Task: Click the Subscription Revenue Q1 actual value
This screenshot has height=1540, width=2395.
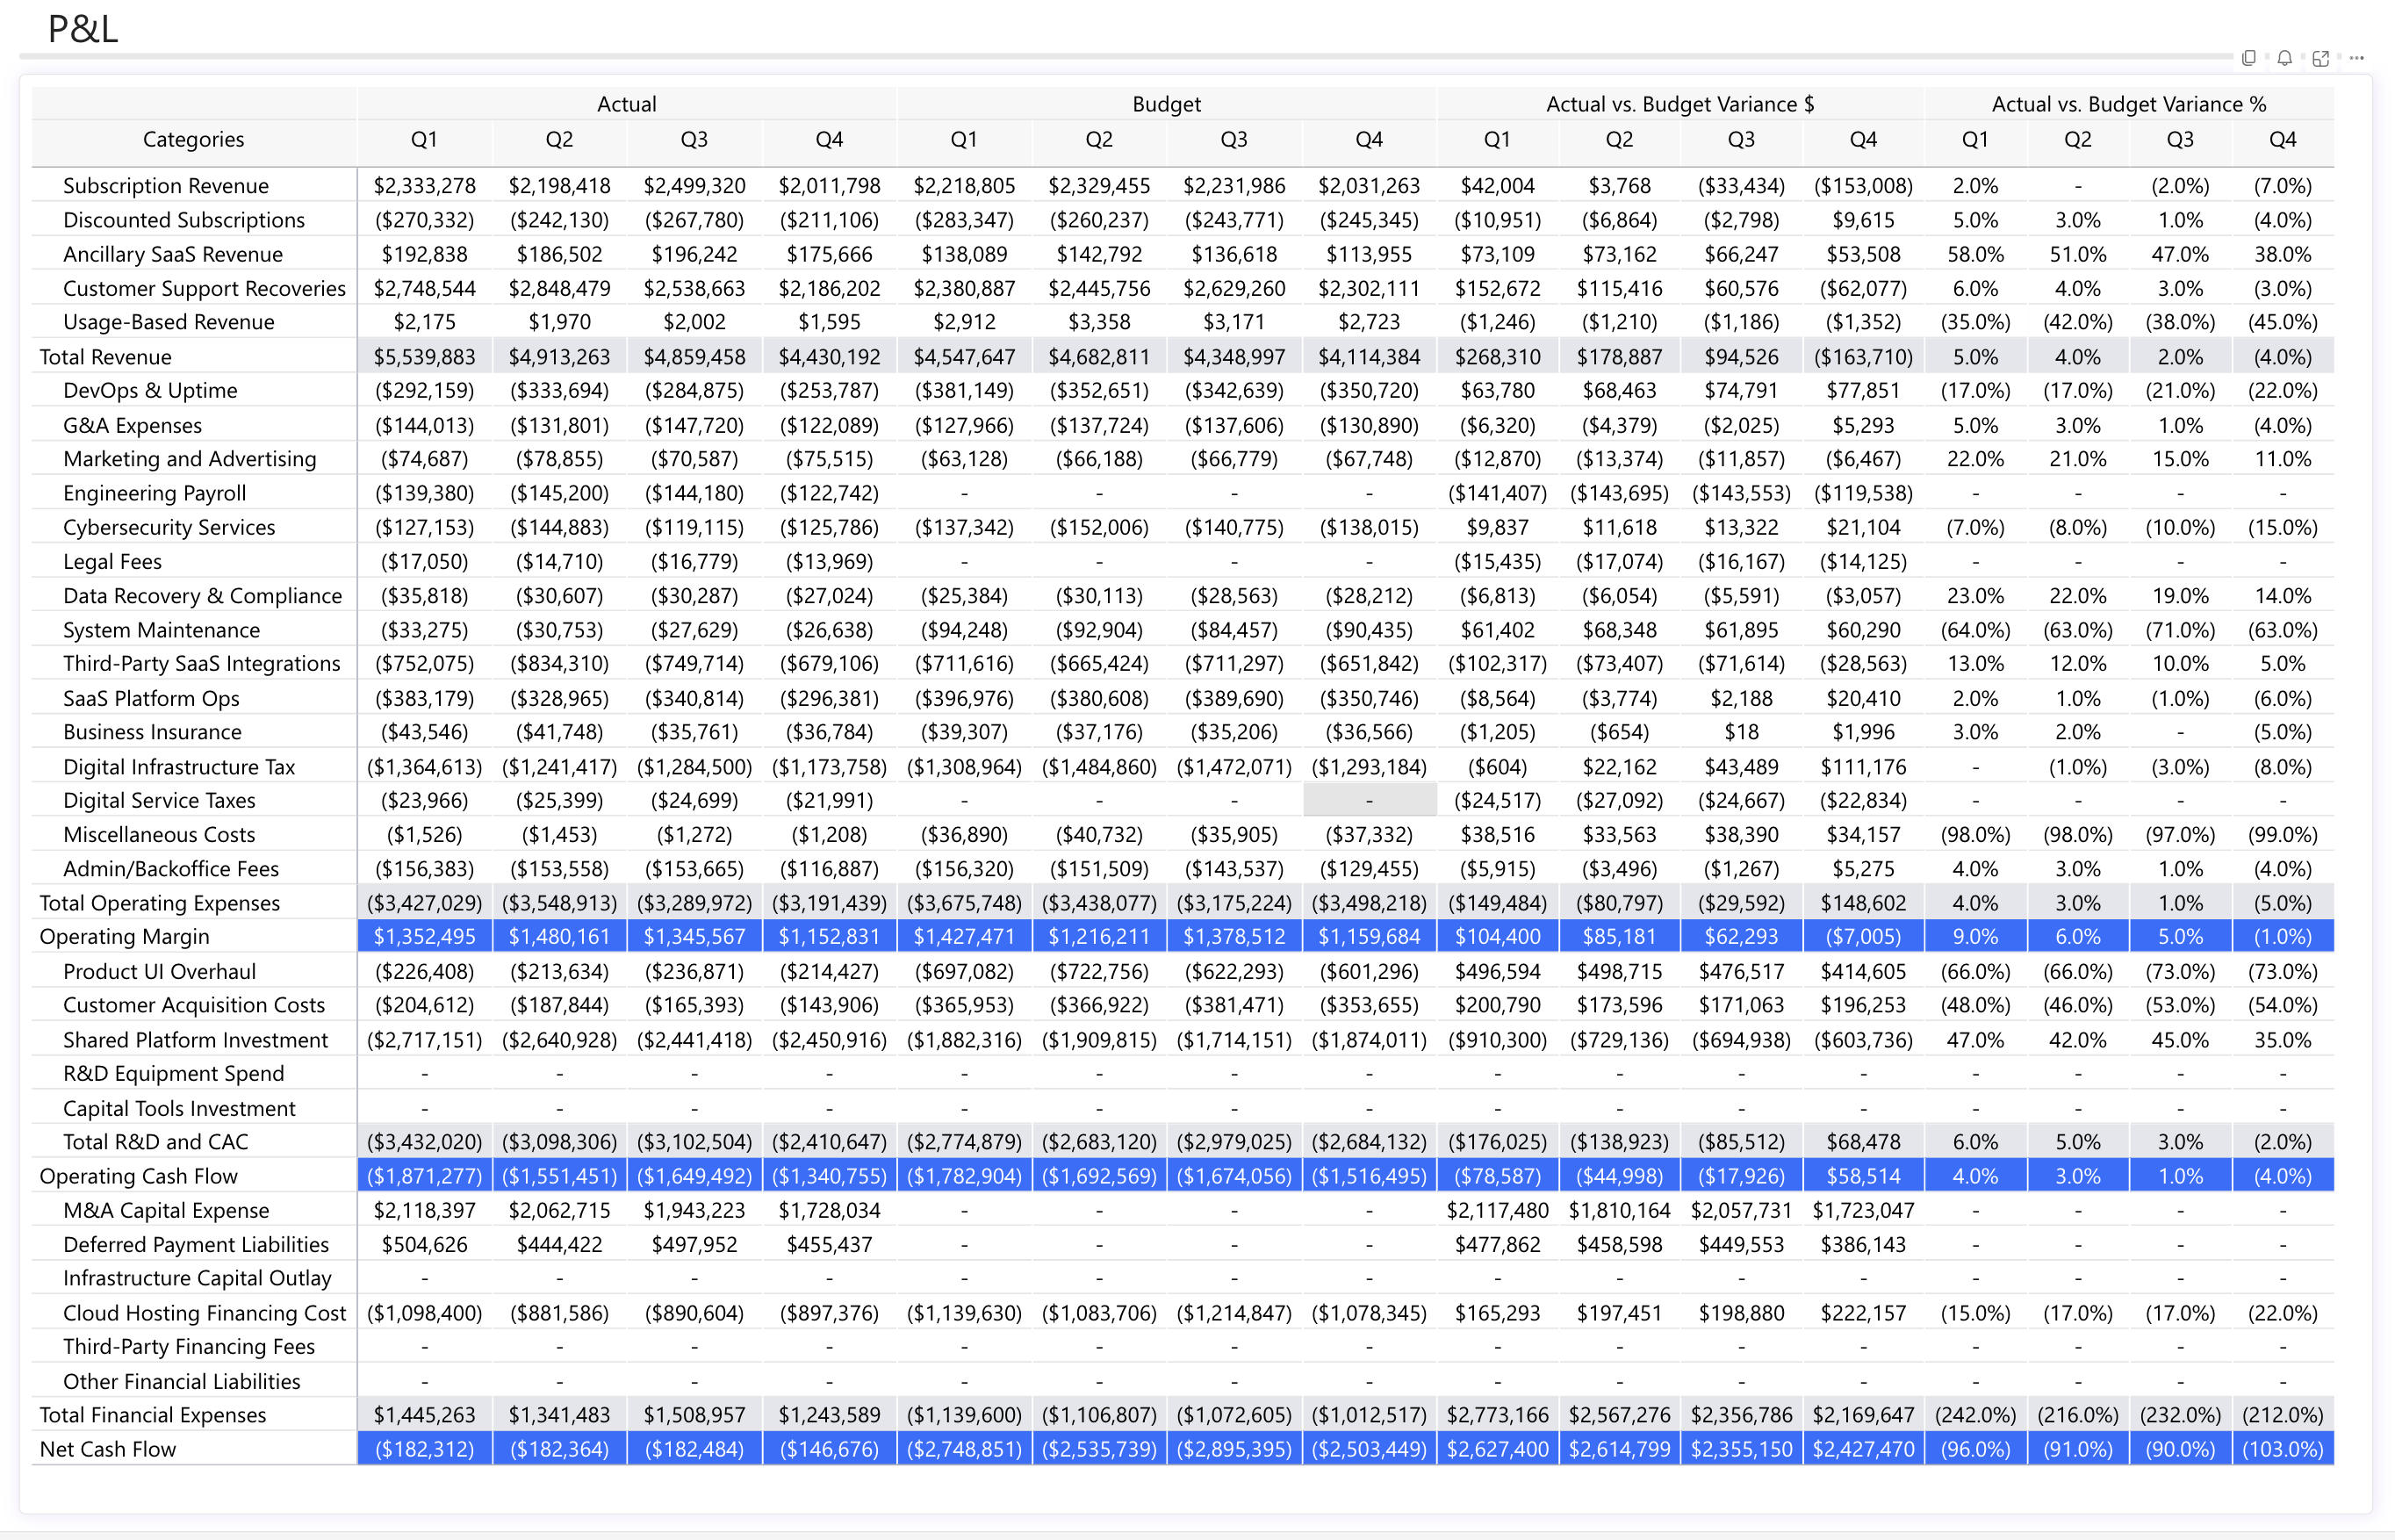Action: pos(424,185)
